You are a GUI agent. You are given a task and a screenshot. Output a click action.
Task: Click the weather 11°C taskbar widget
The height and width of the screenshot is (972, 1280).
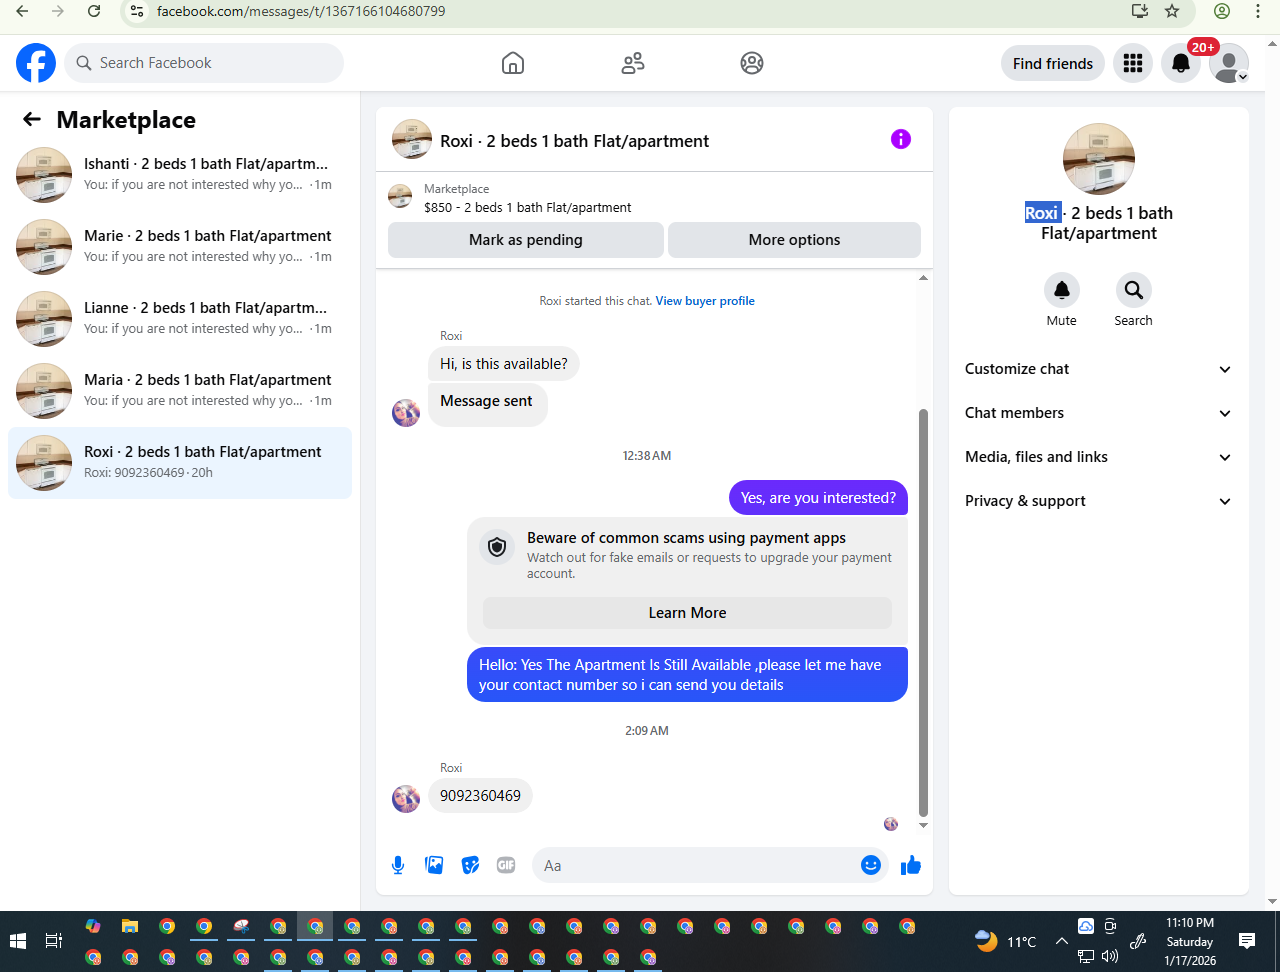pyautogui.click(x=1007, y=941)
